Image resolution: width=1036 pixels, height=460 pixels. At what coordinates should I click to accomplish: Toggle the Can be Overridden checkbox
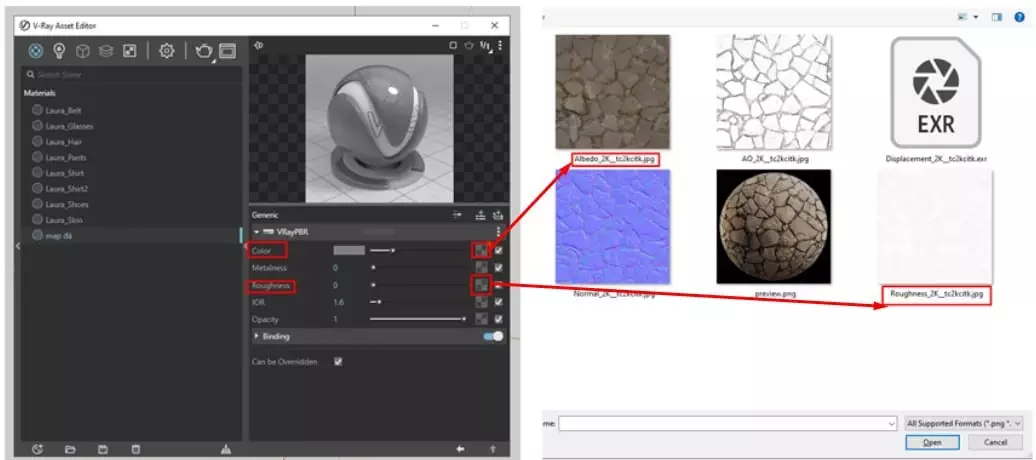click(338, 361)
